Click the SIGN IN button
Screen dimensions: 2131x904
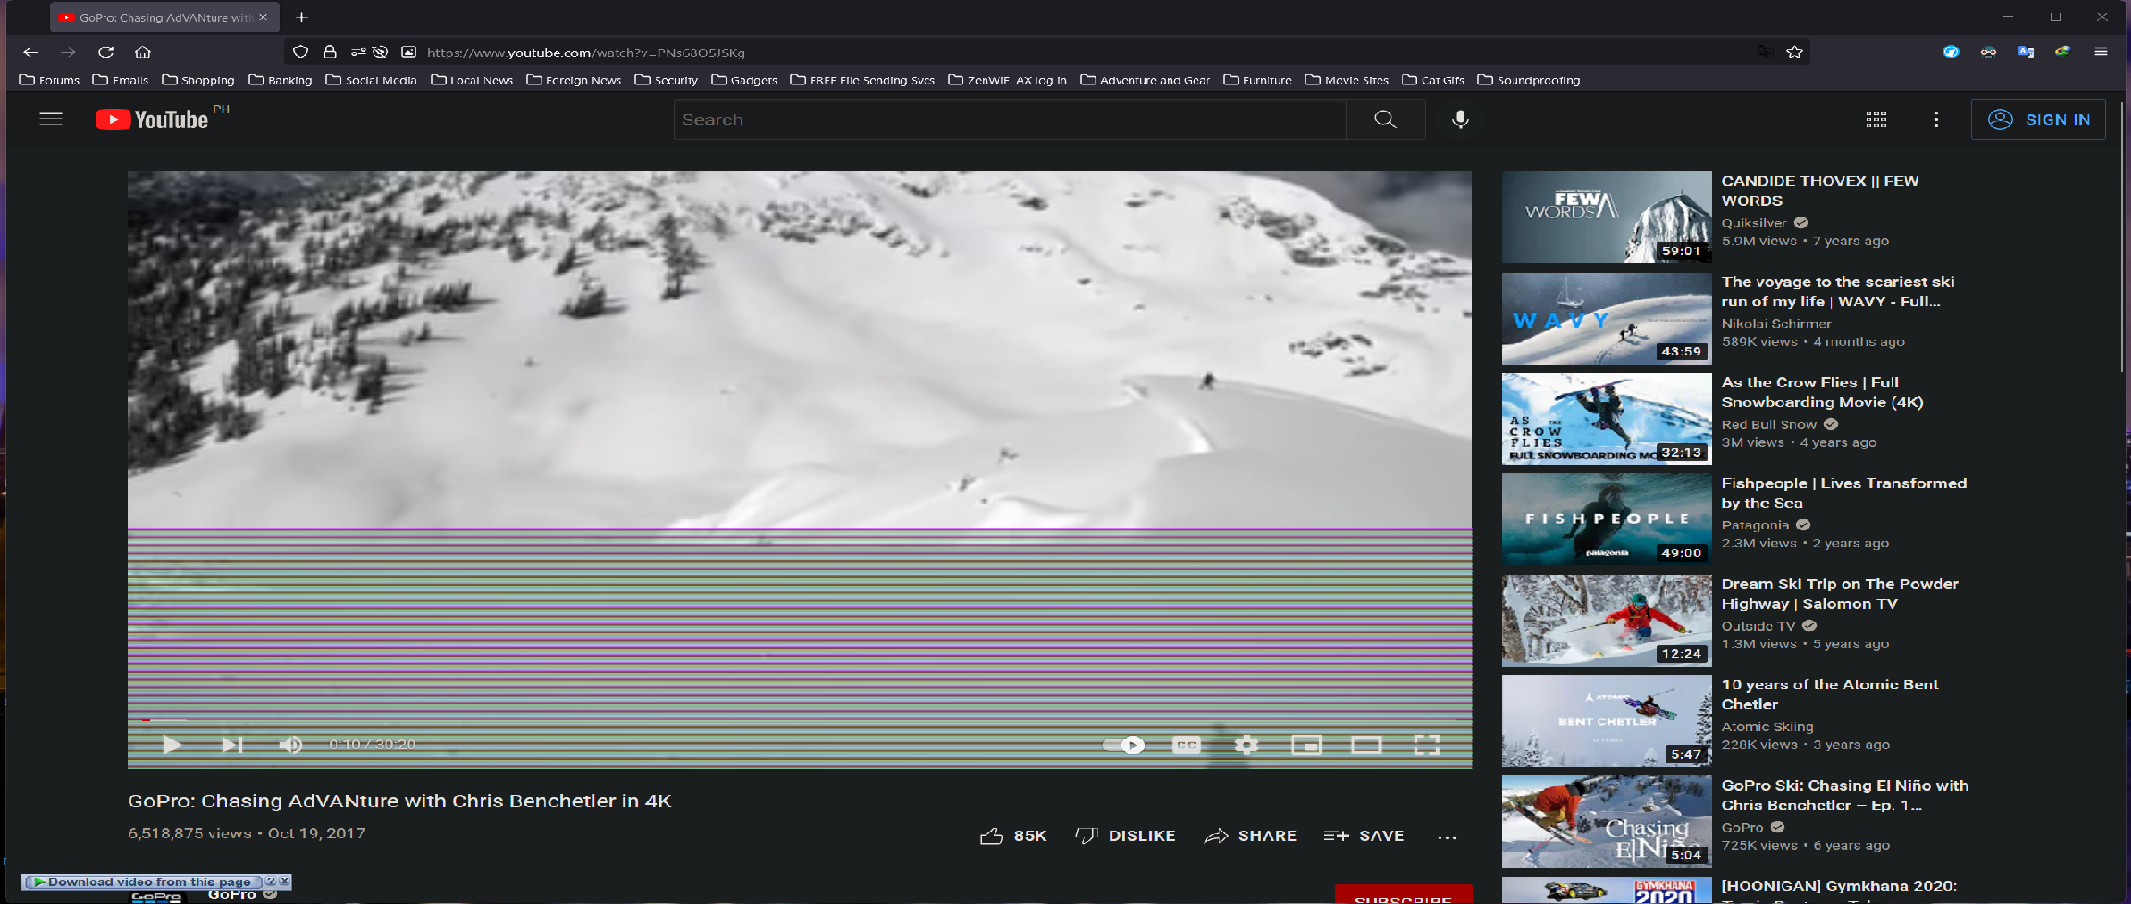click(x=2038, y=120)
